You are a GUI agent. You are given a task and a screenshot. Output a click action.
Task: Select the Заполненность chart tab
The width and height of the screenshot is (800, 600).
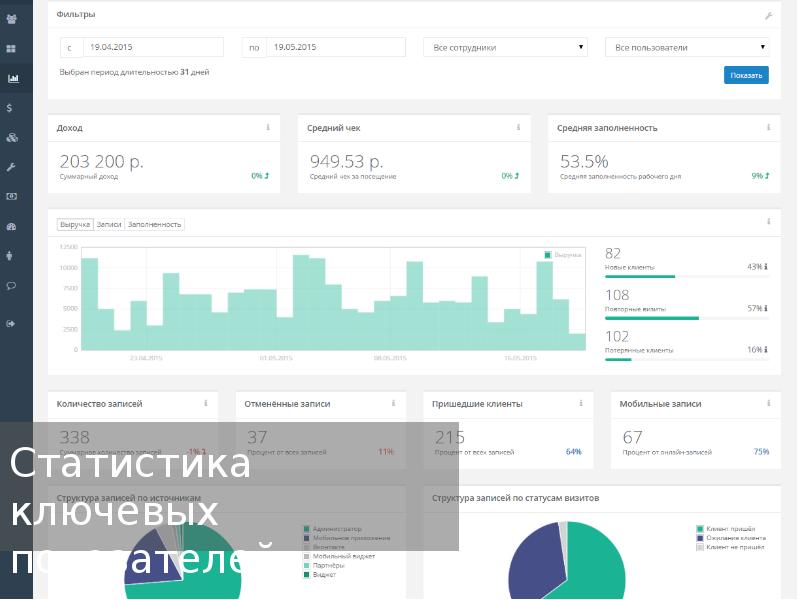tap(154, 225)
